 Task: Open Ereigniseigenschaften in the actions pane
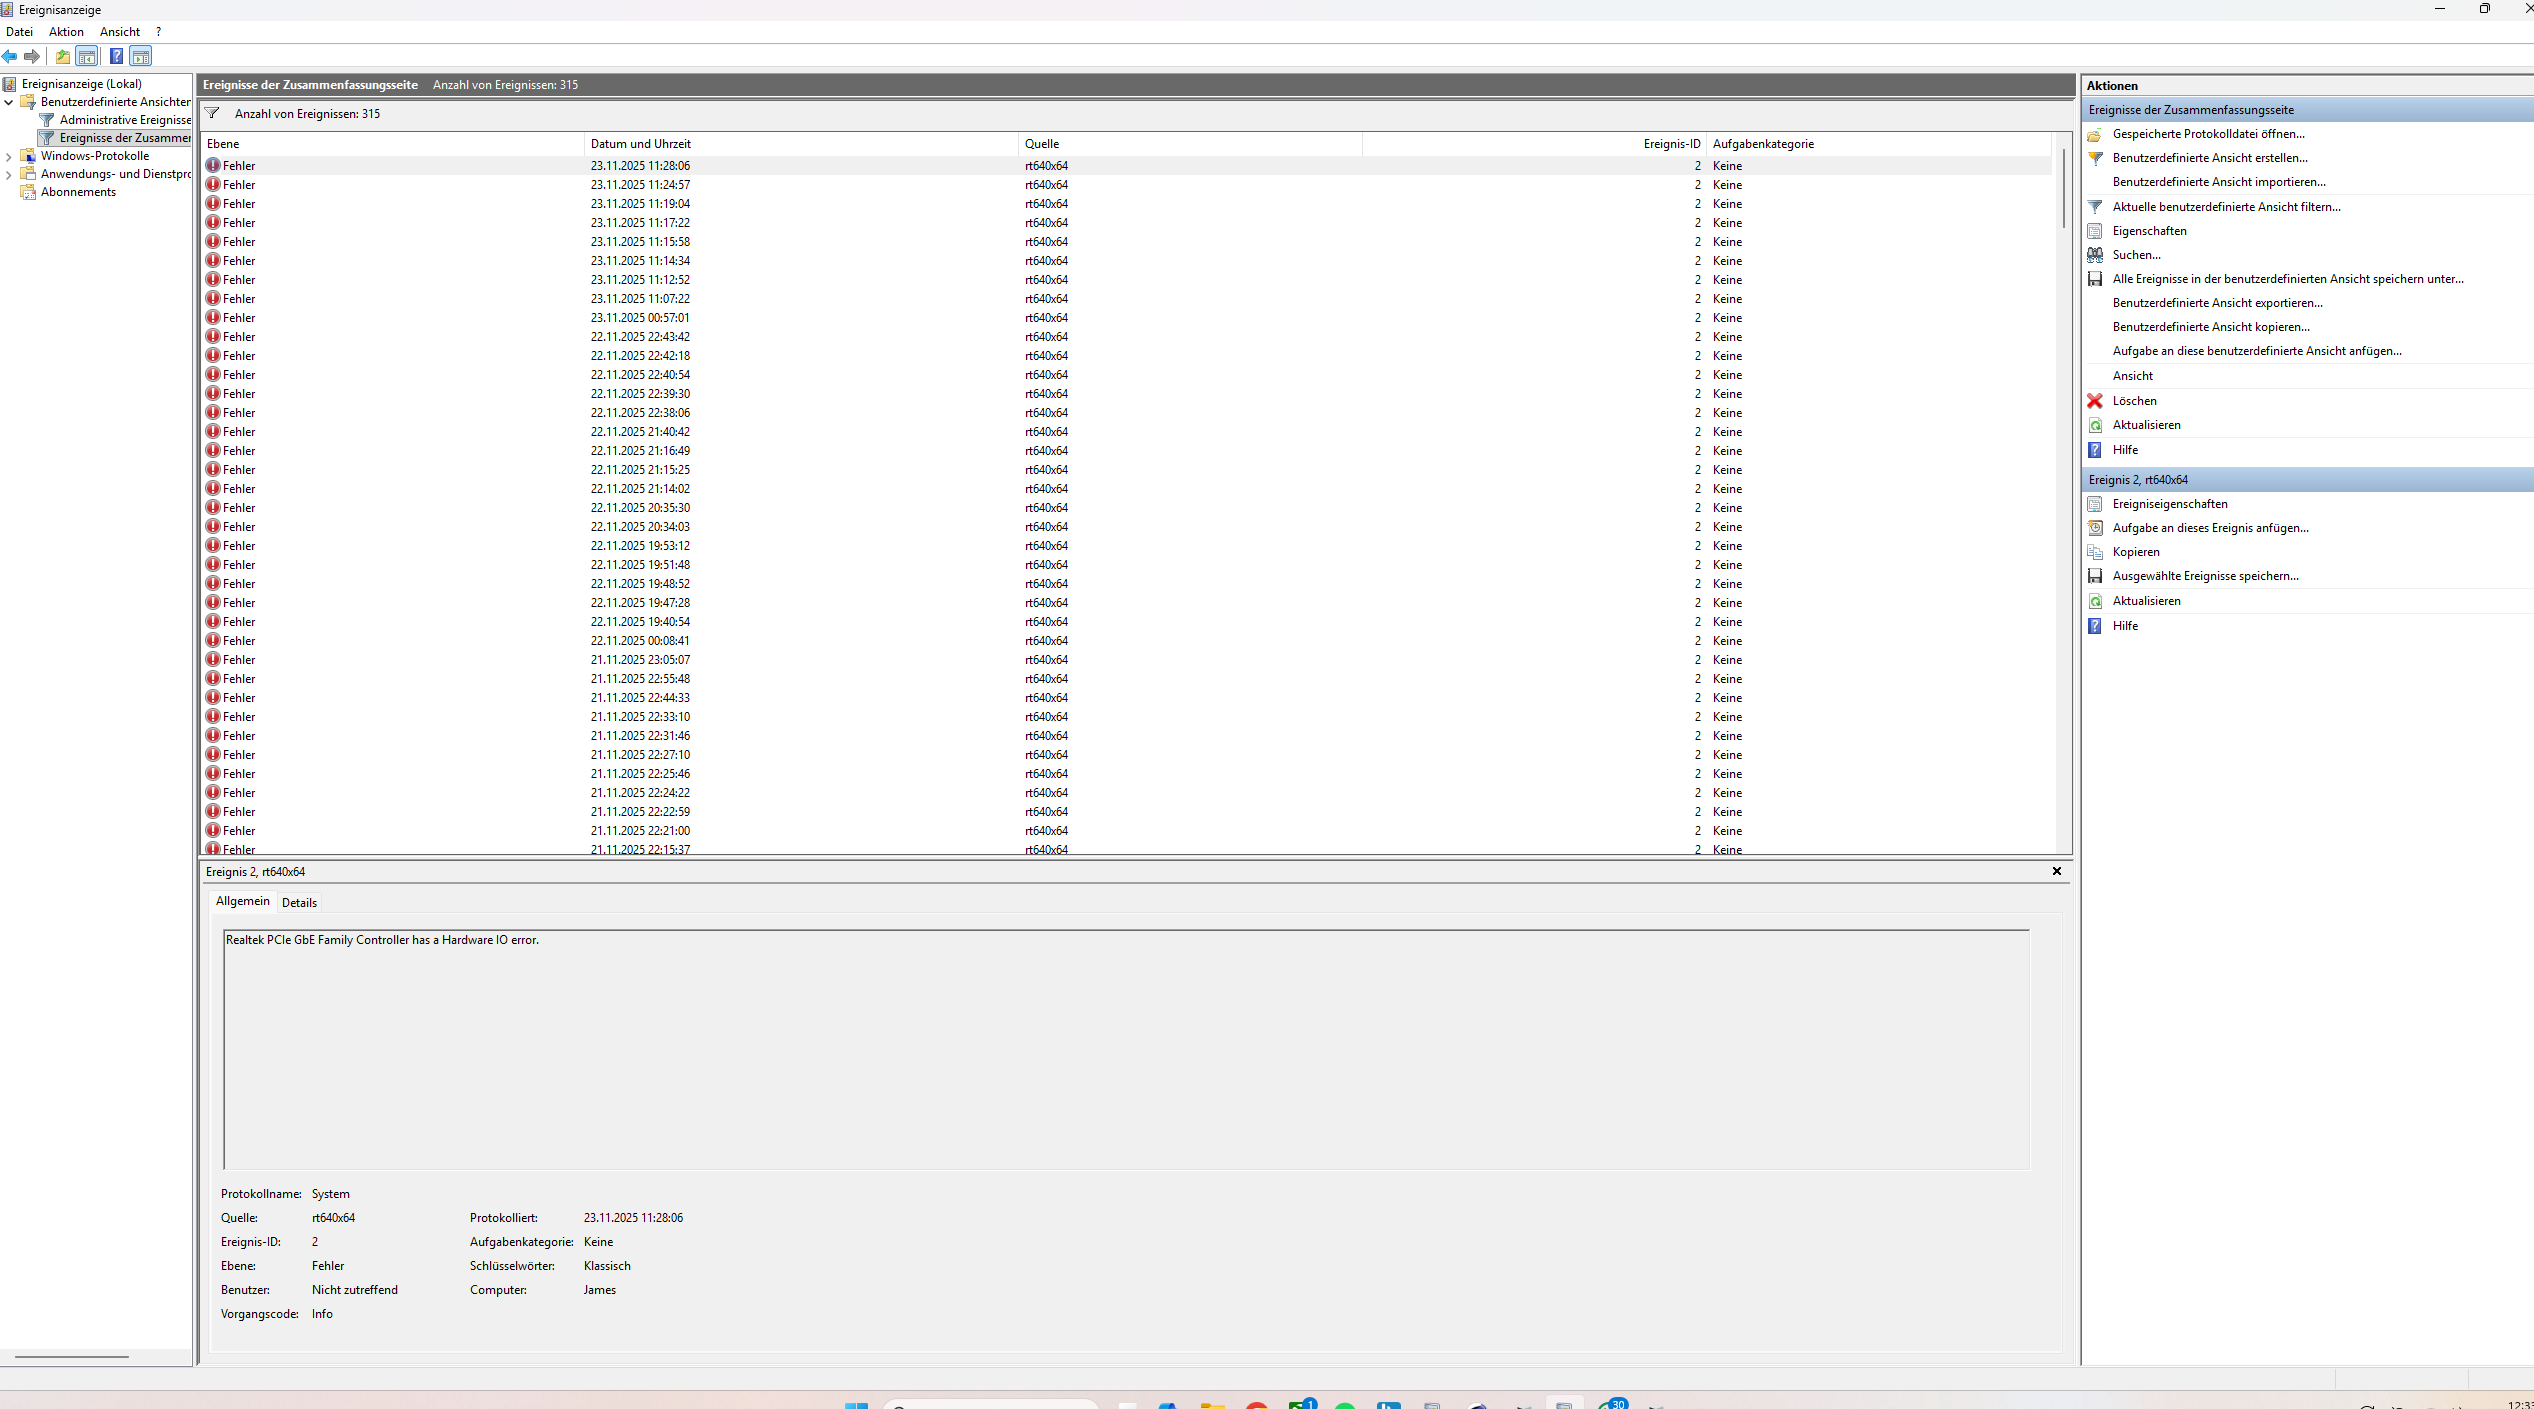2170,504
